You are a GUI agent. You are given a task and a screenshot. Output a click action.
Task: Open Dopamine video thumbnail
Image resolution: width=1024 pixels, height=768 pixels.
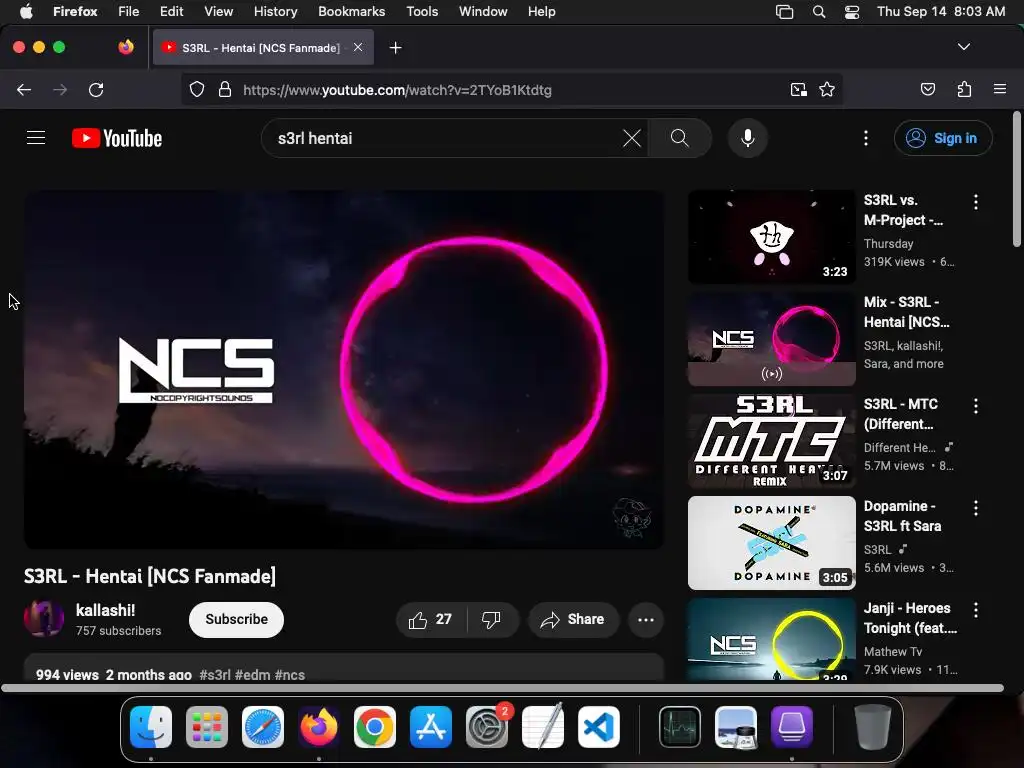coord(771,543)
